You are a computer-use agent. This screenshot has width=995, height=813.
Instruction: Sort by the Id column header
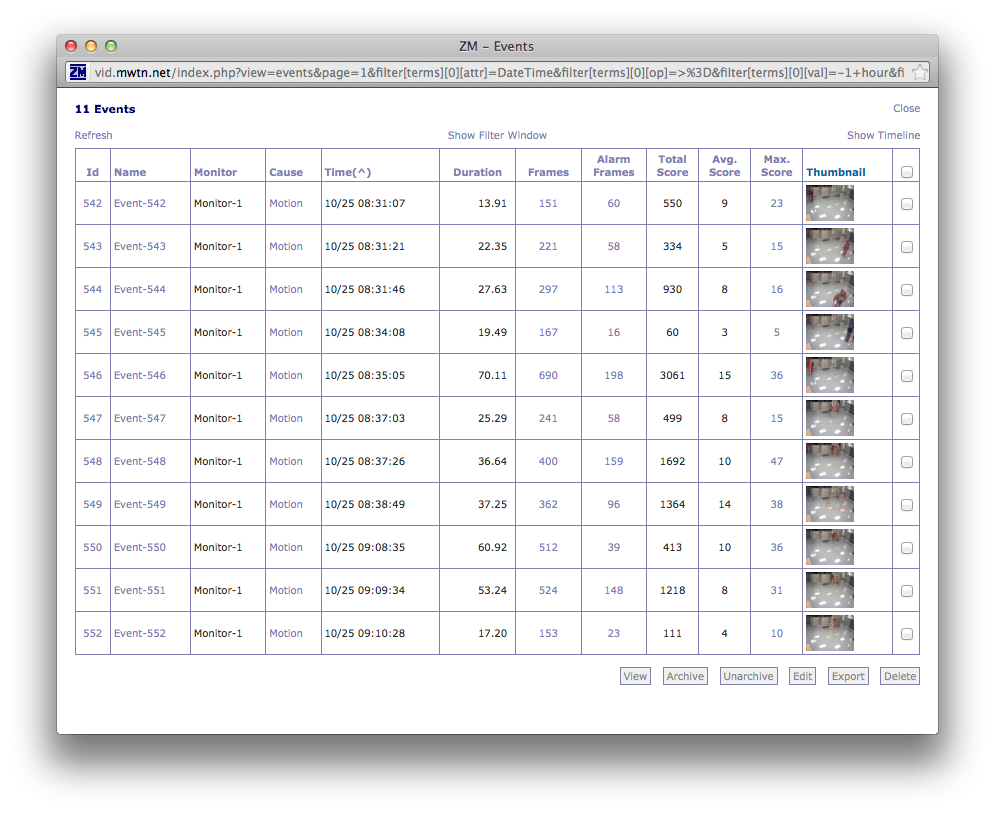click(93, 172)
